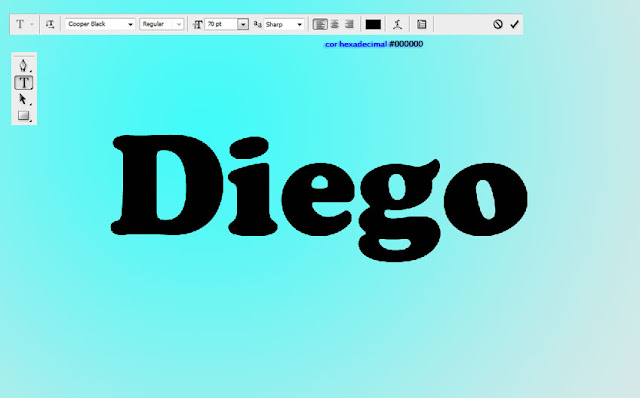
Task: Open the Sharp anti-aliasing dropdown
Action: click(x=284, y=24)
